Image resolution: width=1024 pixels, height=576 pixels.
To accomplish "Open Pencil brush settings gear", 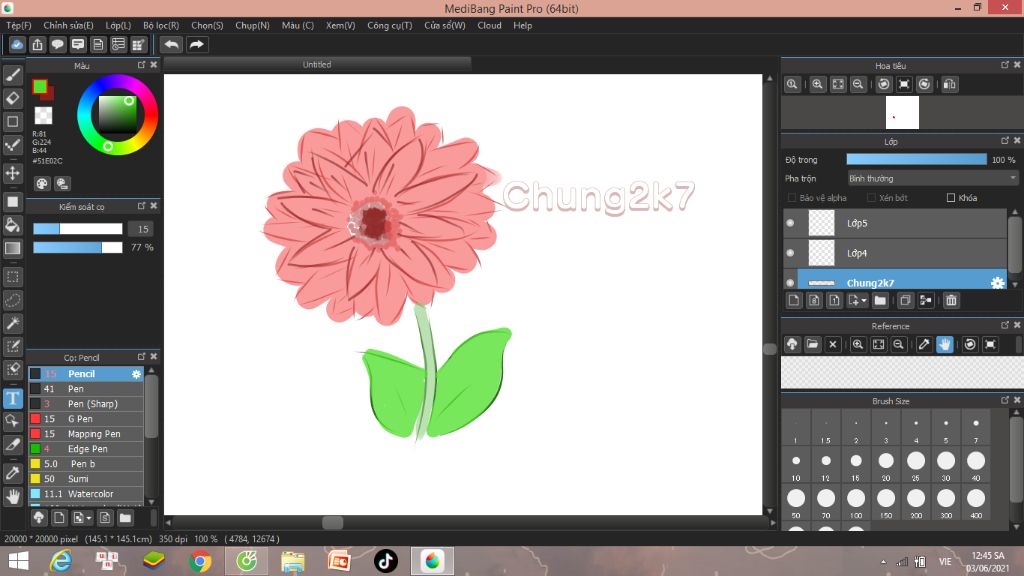I will tap(136, 374).
